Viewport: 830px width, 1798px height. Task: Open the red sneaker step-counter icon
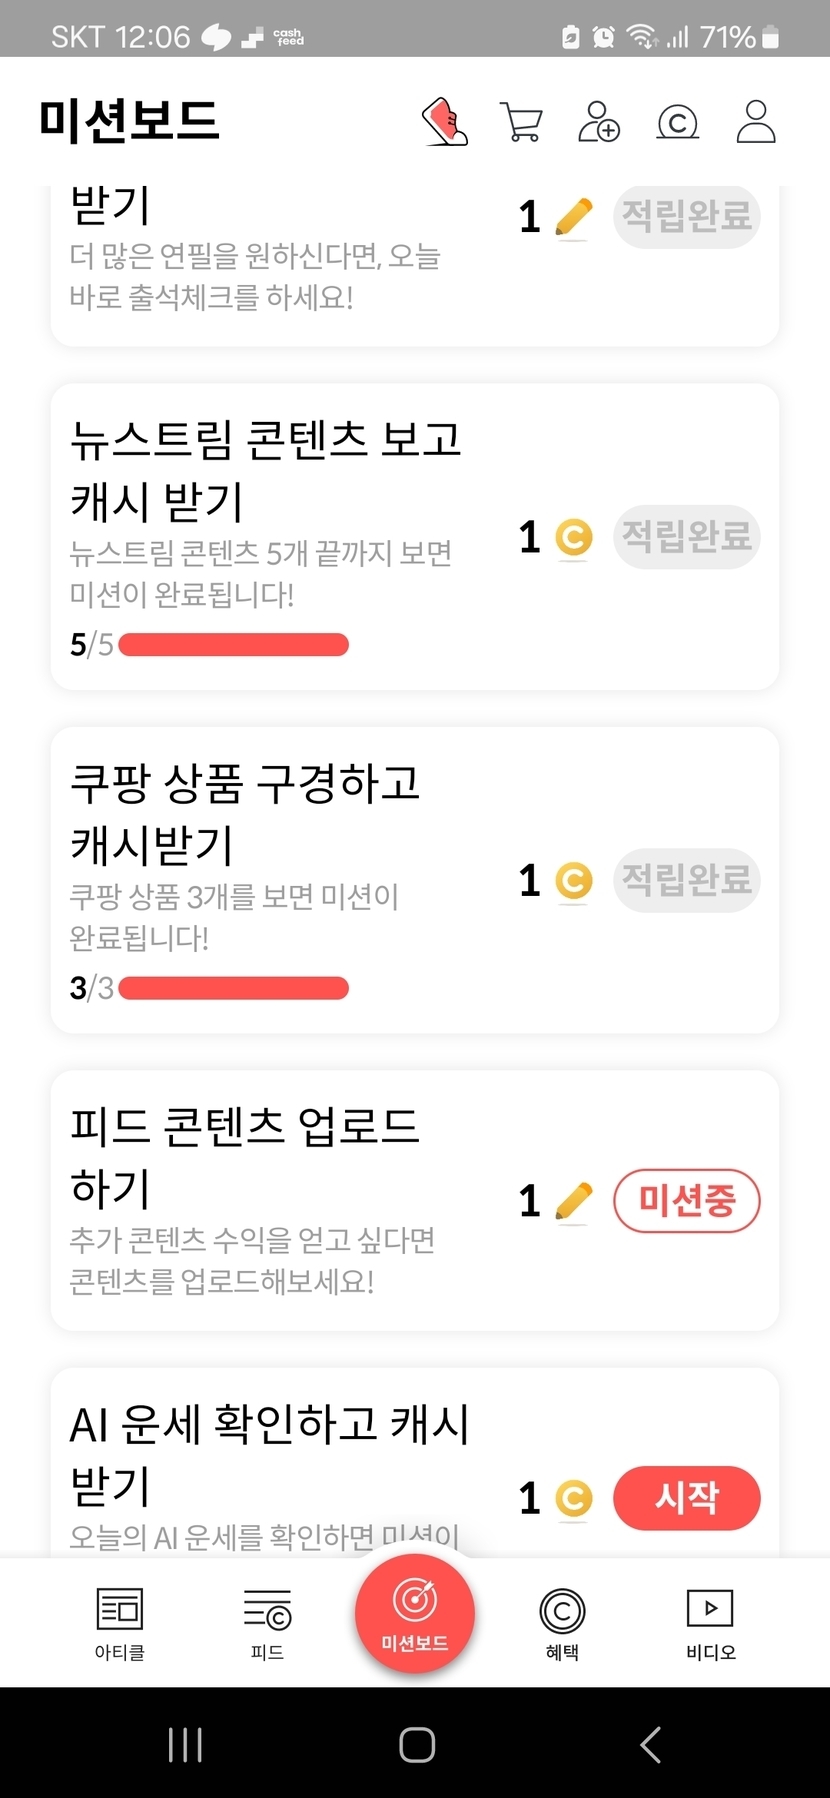[446, 122]
